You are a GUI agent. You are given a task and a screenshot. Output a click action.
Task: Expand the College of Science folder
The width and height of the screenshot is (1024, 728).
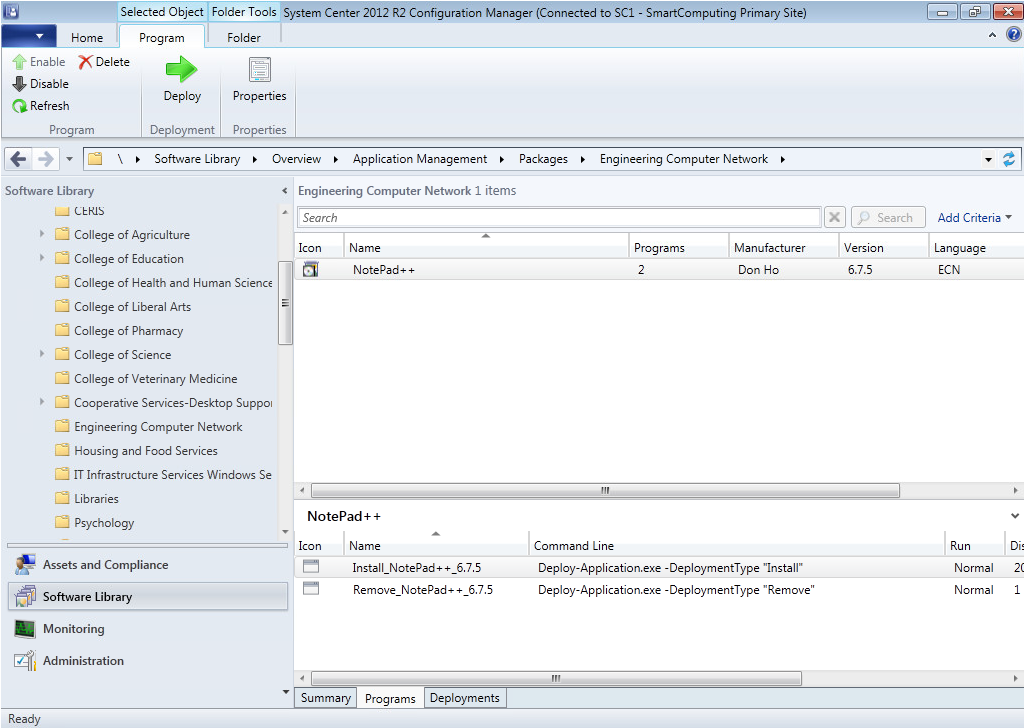[x=42, y=354]
